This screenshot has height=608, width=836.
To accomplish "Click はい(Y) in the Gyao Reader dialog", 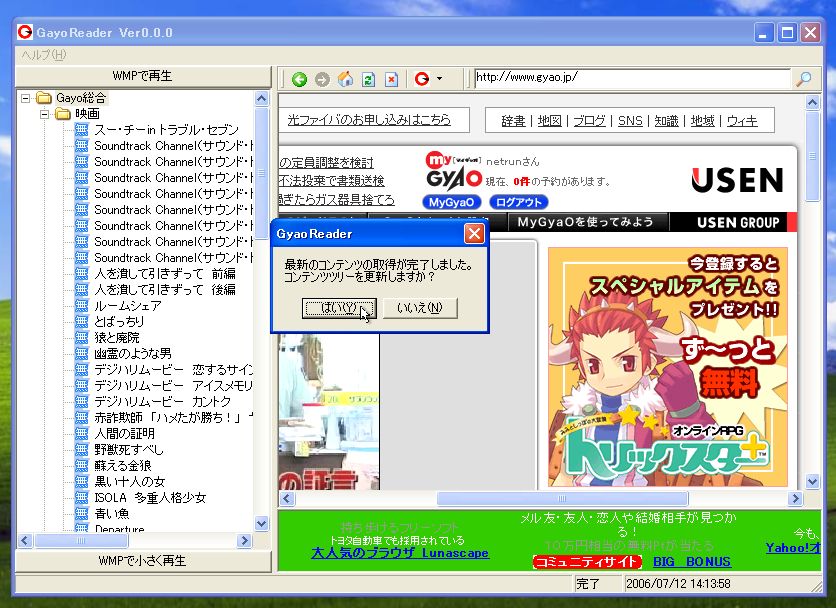I will click(339, 308).
